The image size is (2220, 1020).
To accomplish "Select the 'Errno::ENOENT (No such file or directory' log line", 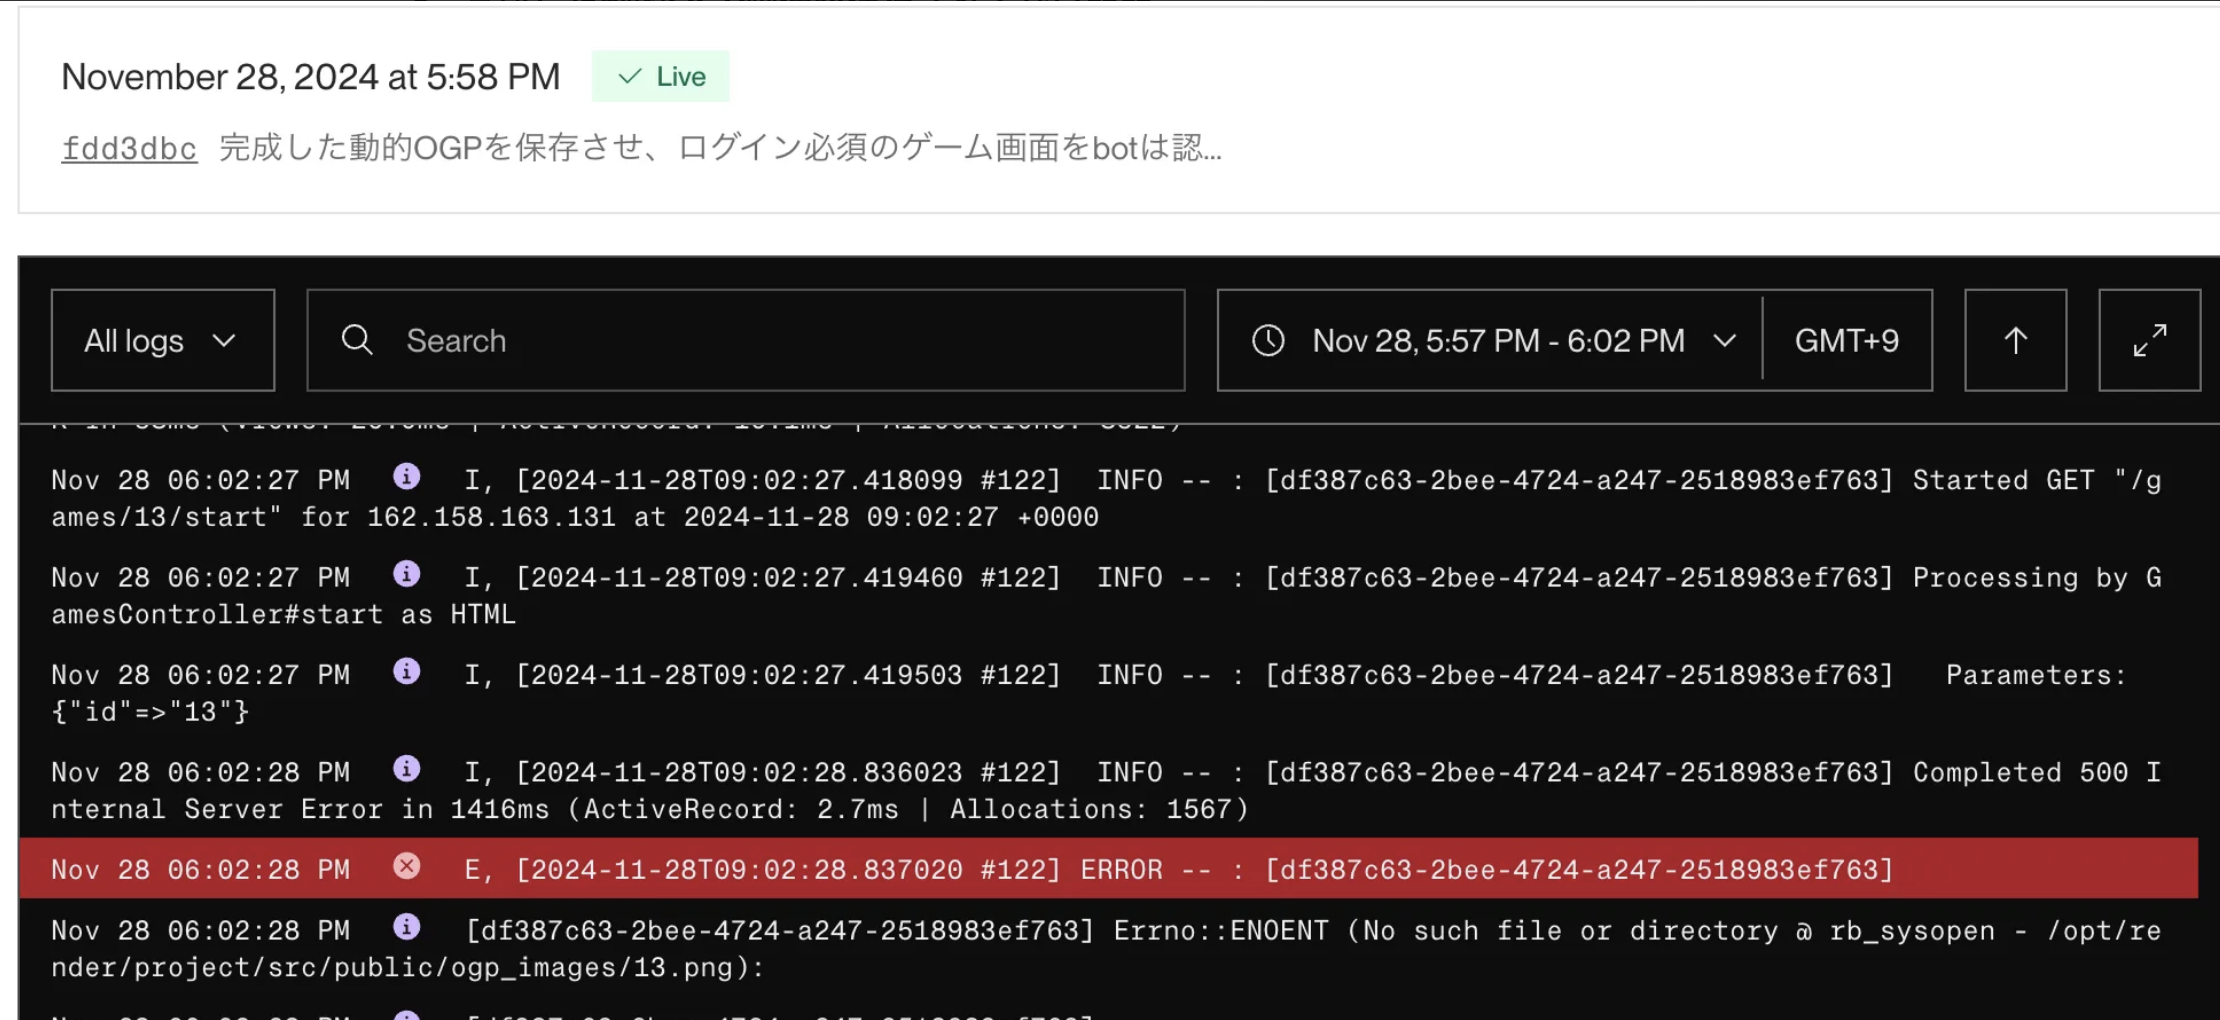I will (x=1108, y=949).
